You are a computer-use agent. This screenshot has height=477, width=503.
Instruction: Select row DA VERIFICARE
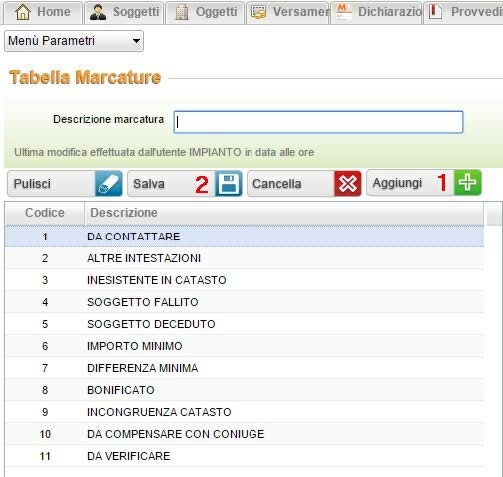tap(245, 456)
